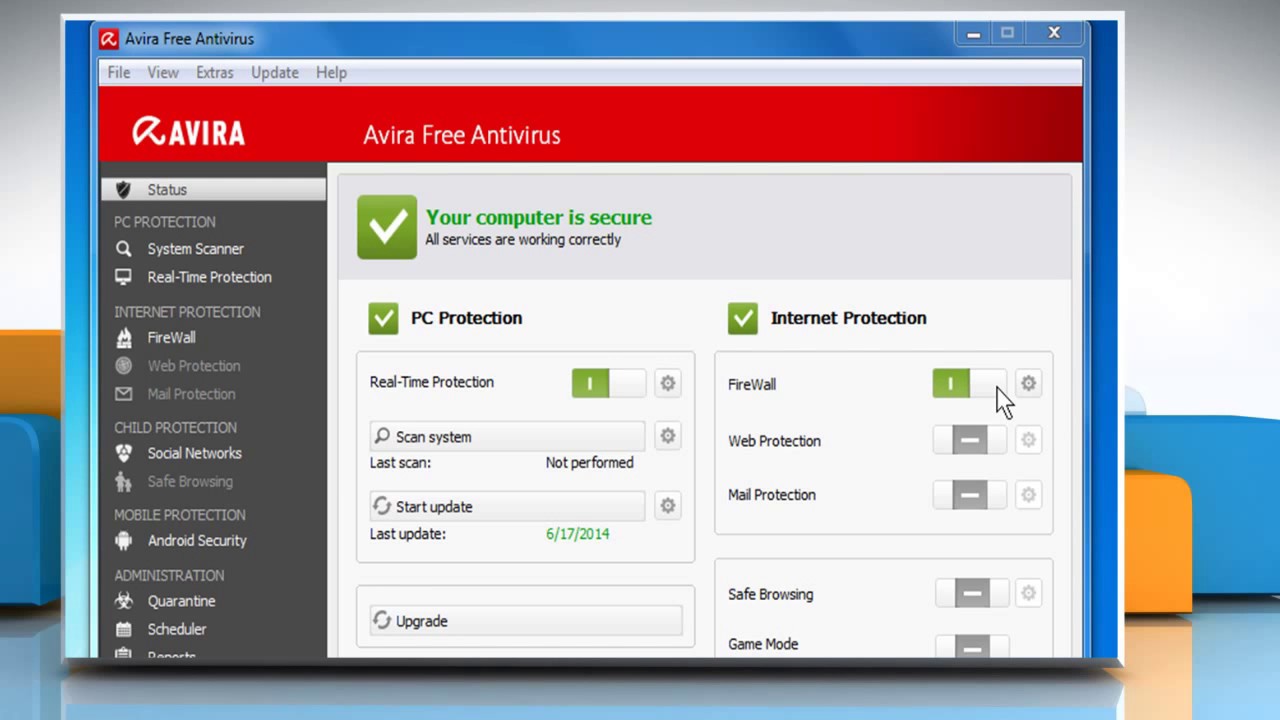Open the View menu
The height and width of the screenshot is (720, 1280).
tap(163, 72)
